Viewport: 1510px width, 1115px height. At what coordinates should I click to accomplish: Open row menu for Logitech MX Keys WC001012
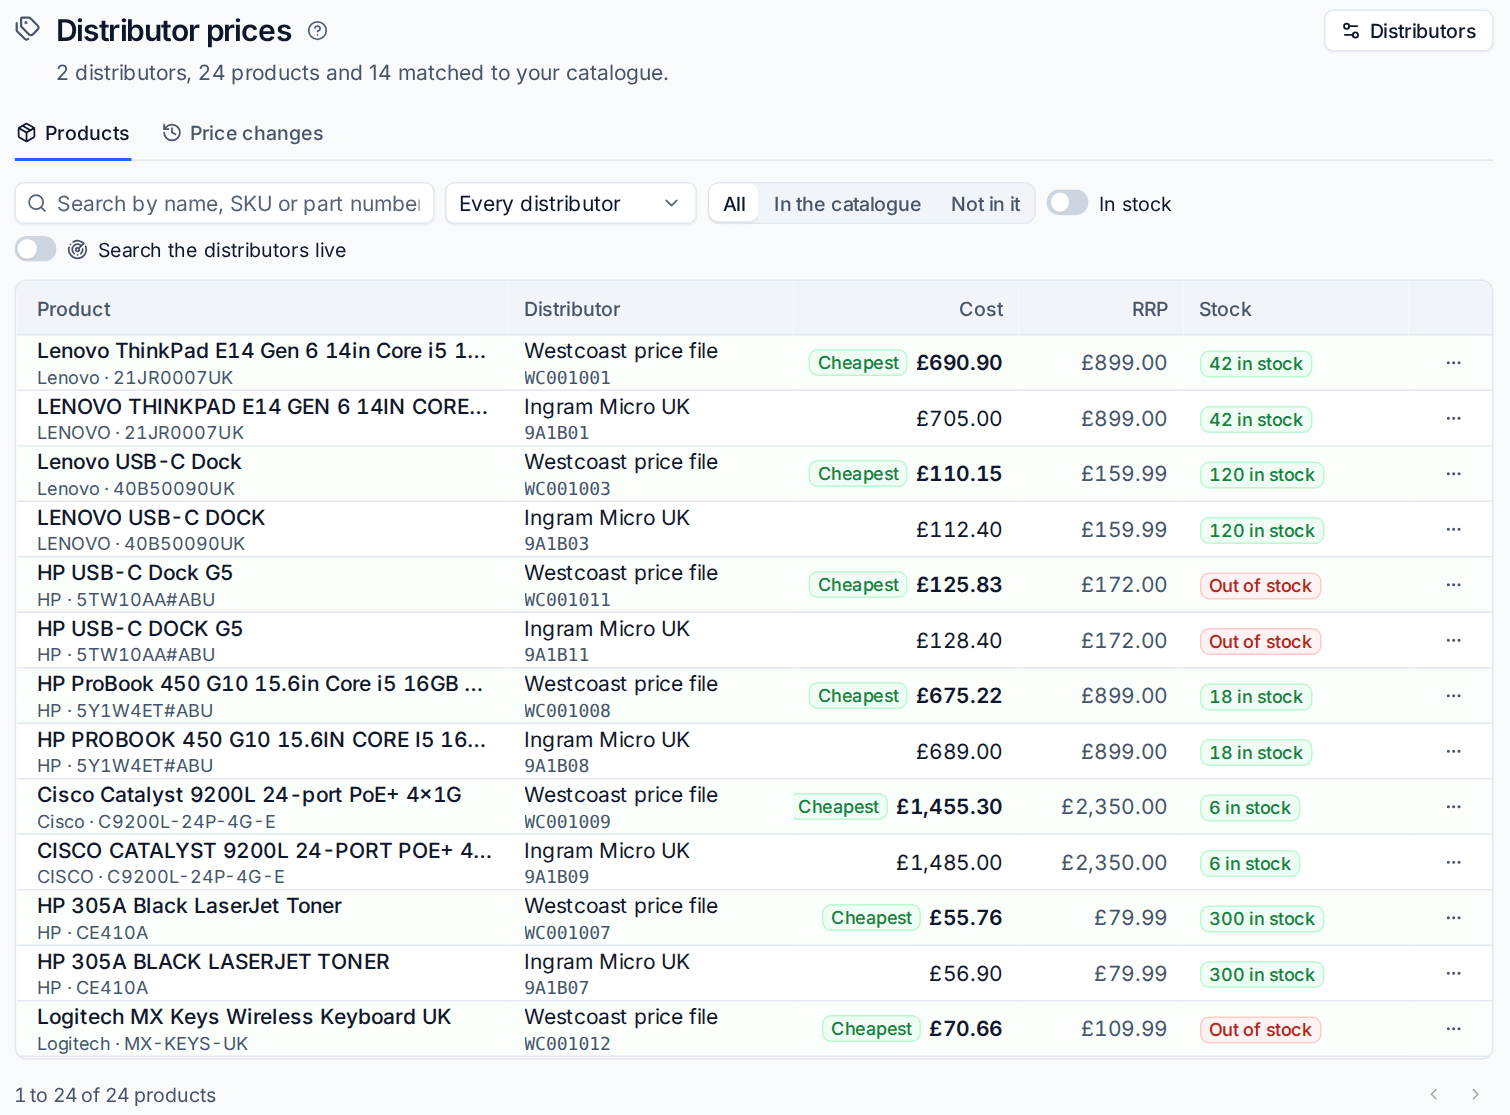tap(1453, 1029)
